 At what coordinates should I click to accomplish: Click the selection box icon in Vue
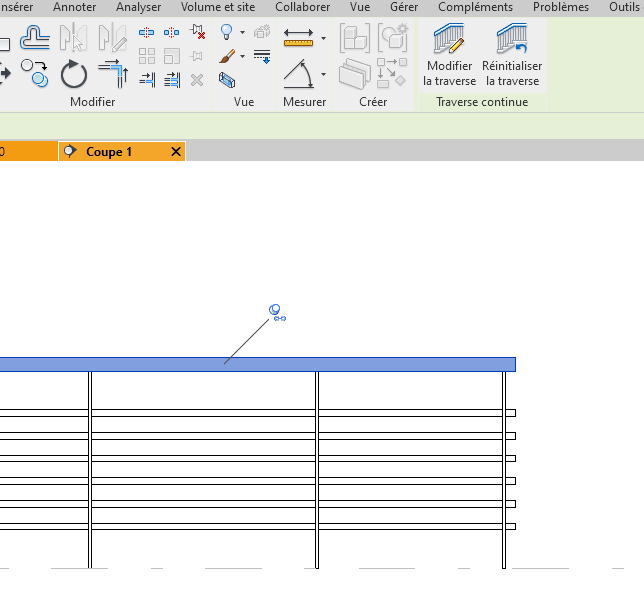226,79
